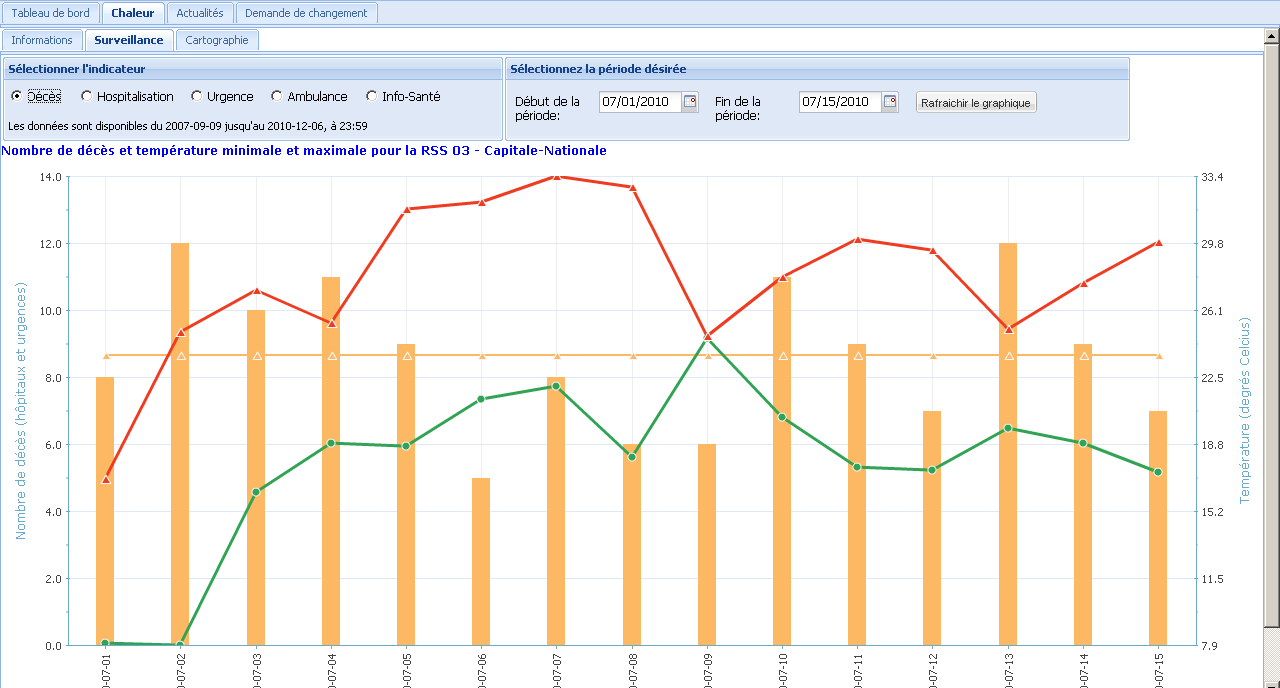Screen dimensions: 1280x688
Task: Click Rafraîchir le graphique button
Action: point(976,102)
